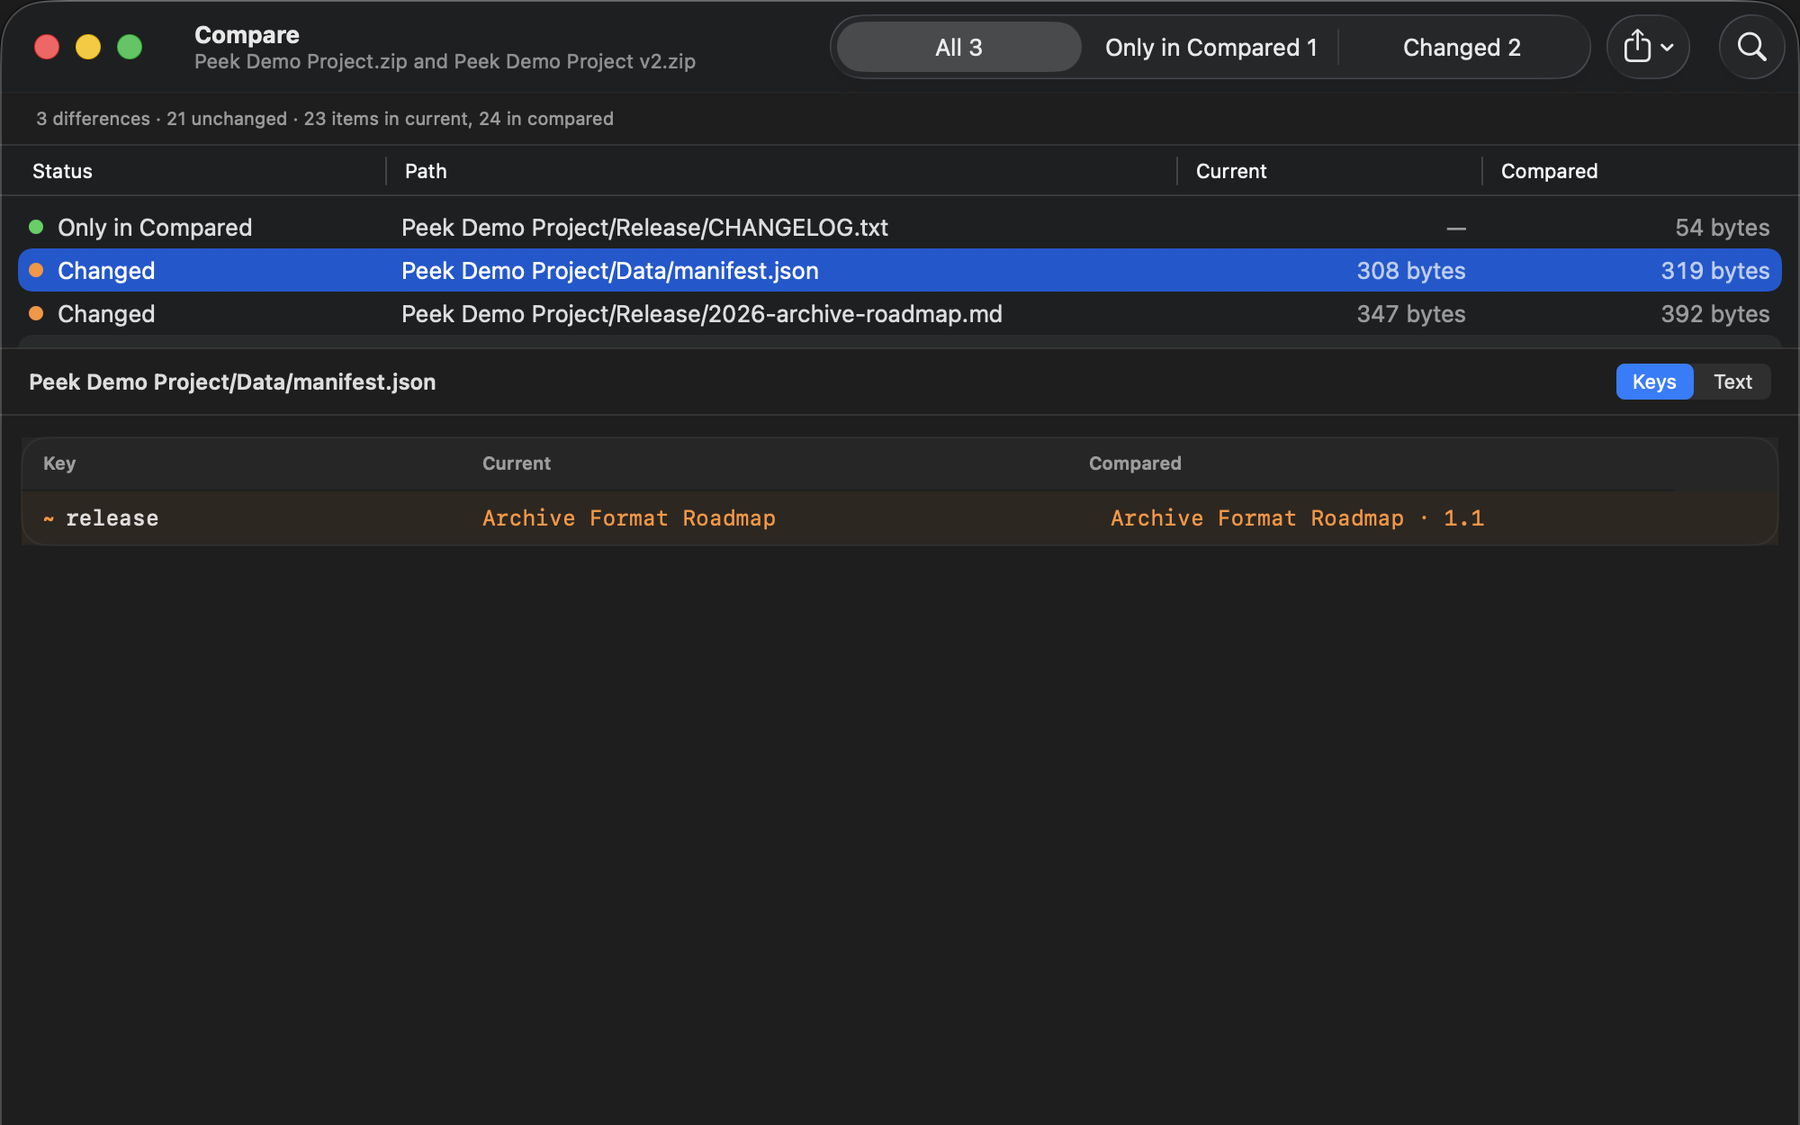This screenshot has width=1800, height=1125.
Task: Click the Key column header
Action: click(59, 463)
